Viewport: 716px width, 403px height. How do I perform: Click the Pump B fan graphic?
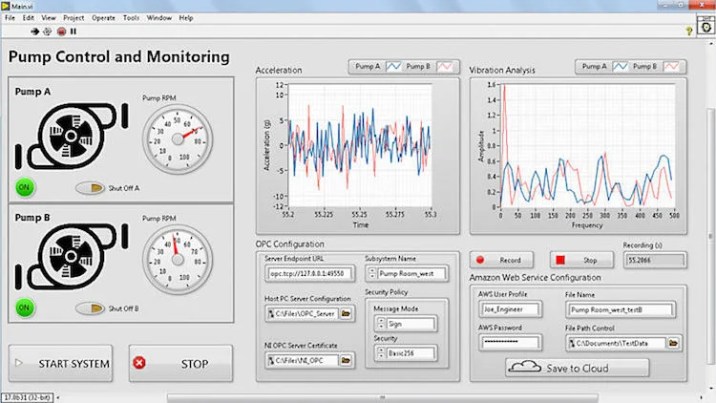(x=71, y=256)
